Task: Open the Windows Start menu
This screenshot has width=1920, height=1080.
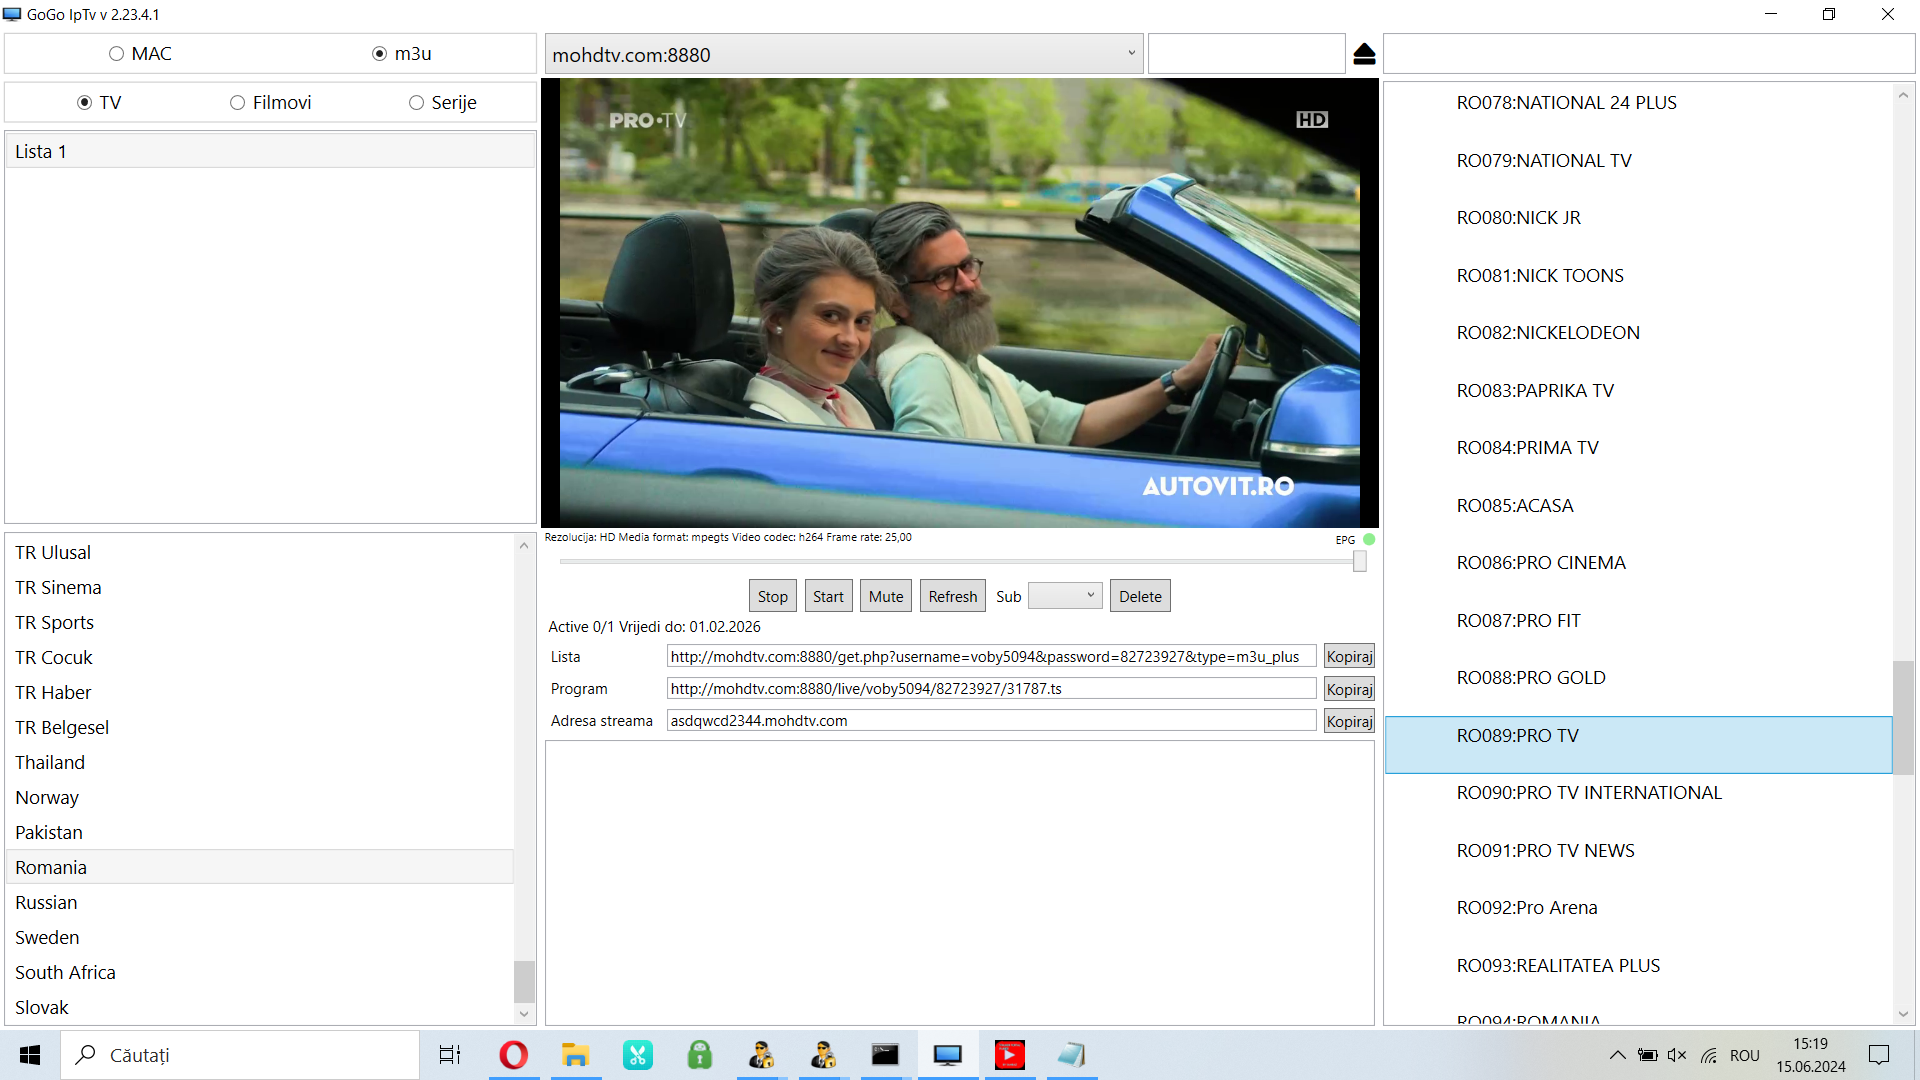Action: point(30,1055)
